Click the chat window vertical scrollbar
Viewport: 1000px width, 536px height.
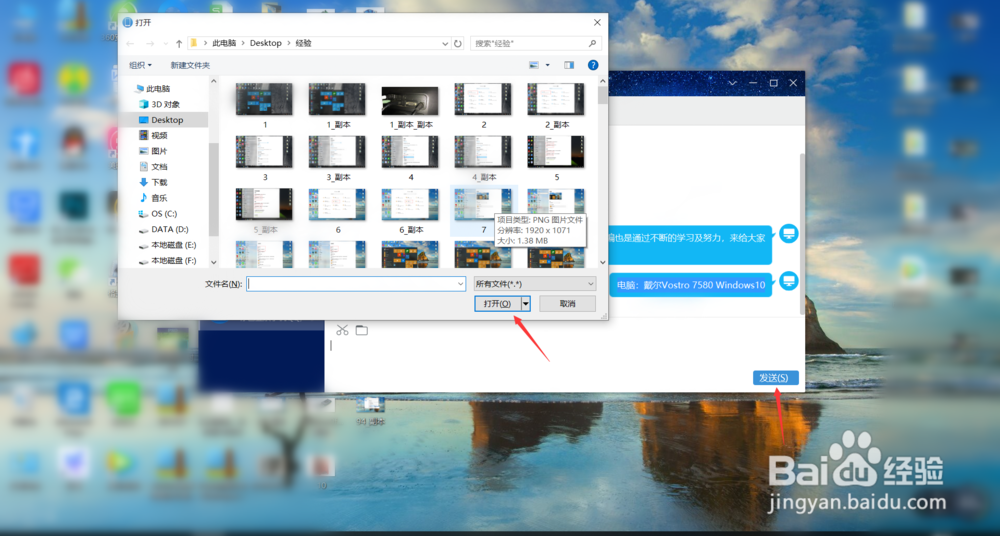pyautogui.click(x=802, y=234)
